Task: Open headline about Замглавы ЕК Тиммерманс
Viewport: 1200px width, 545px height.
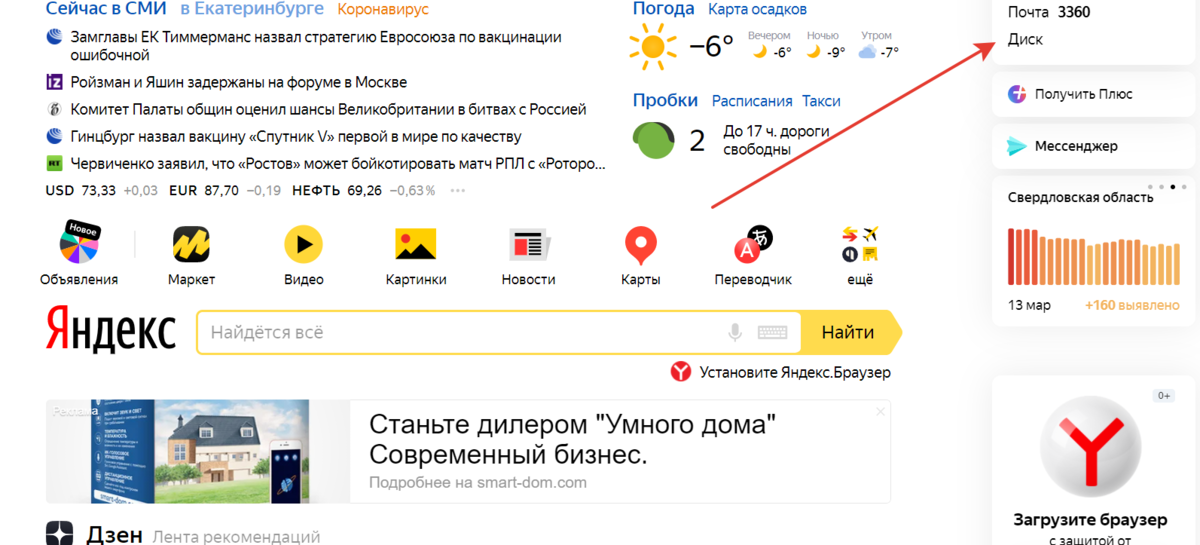Action: [x=316, y=46]
